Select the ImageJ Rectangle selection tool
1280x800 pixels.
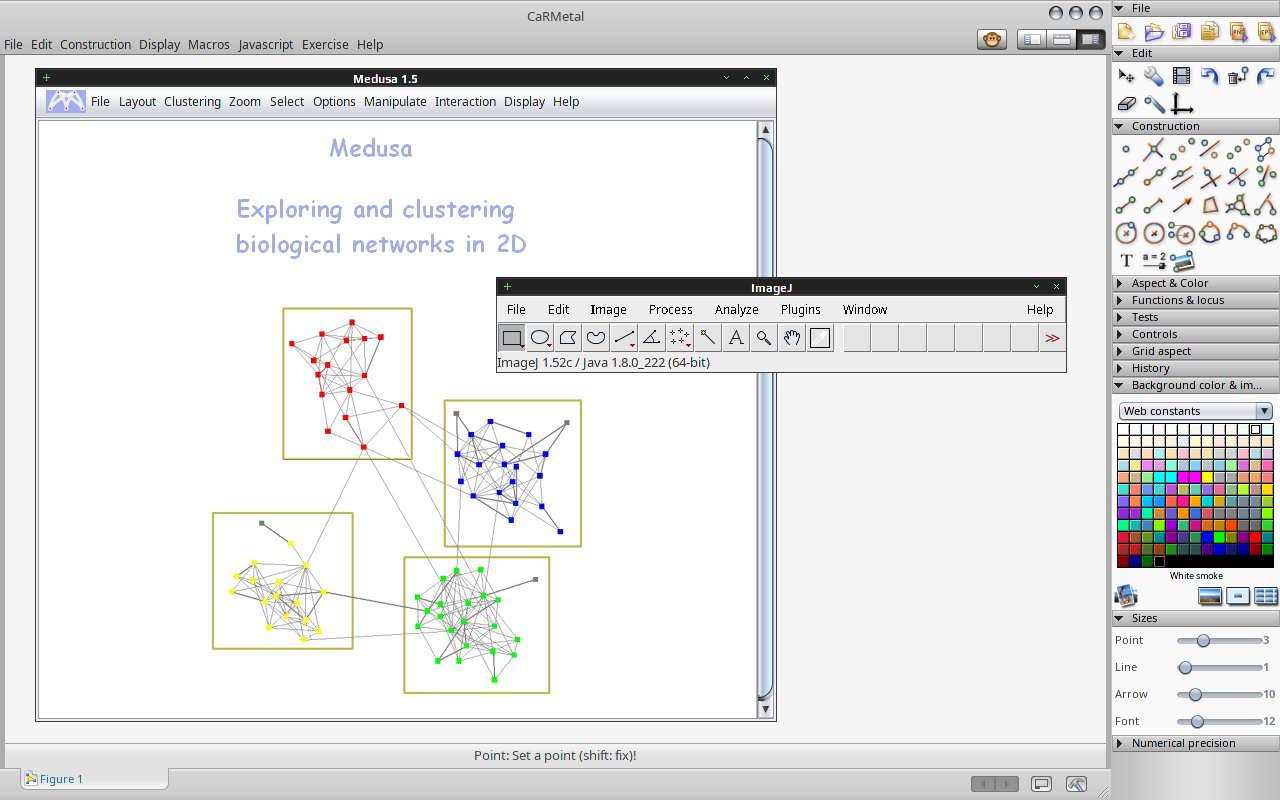click(512, 338)
